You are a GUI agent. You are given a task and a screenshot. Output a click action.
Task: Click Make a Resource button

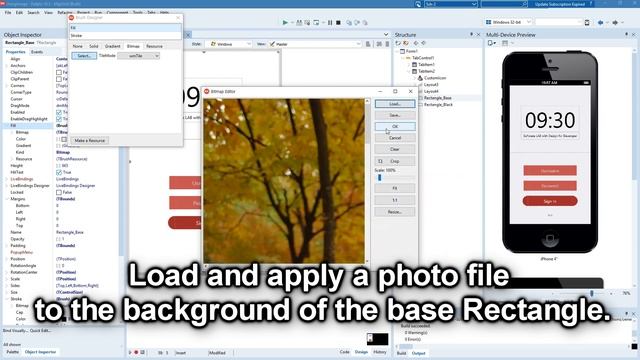point(90,140)
